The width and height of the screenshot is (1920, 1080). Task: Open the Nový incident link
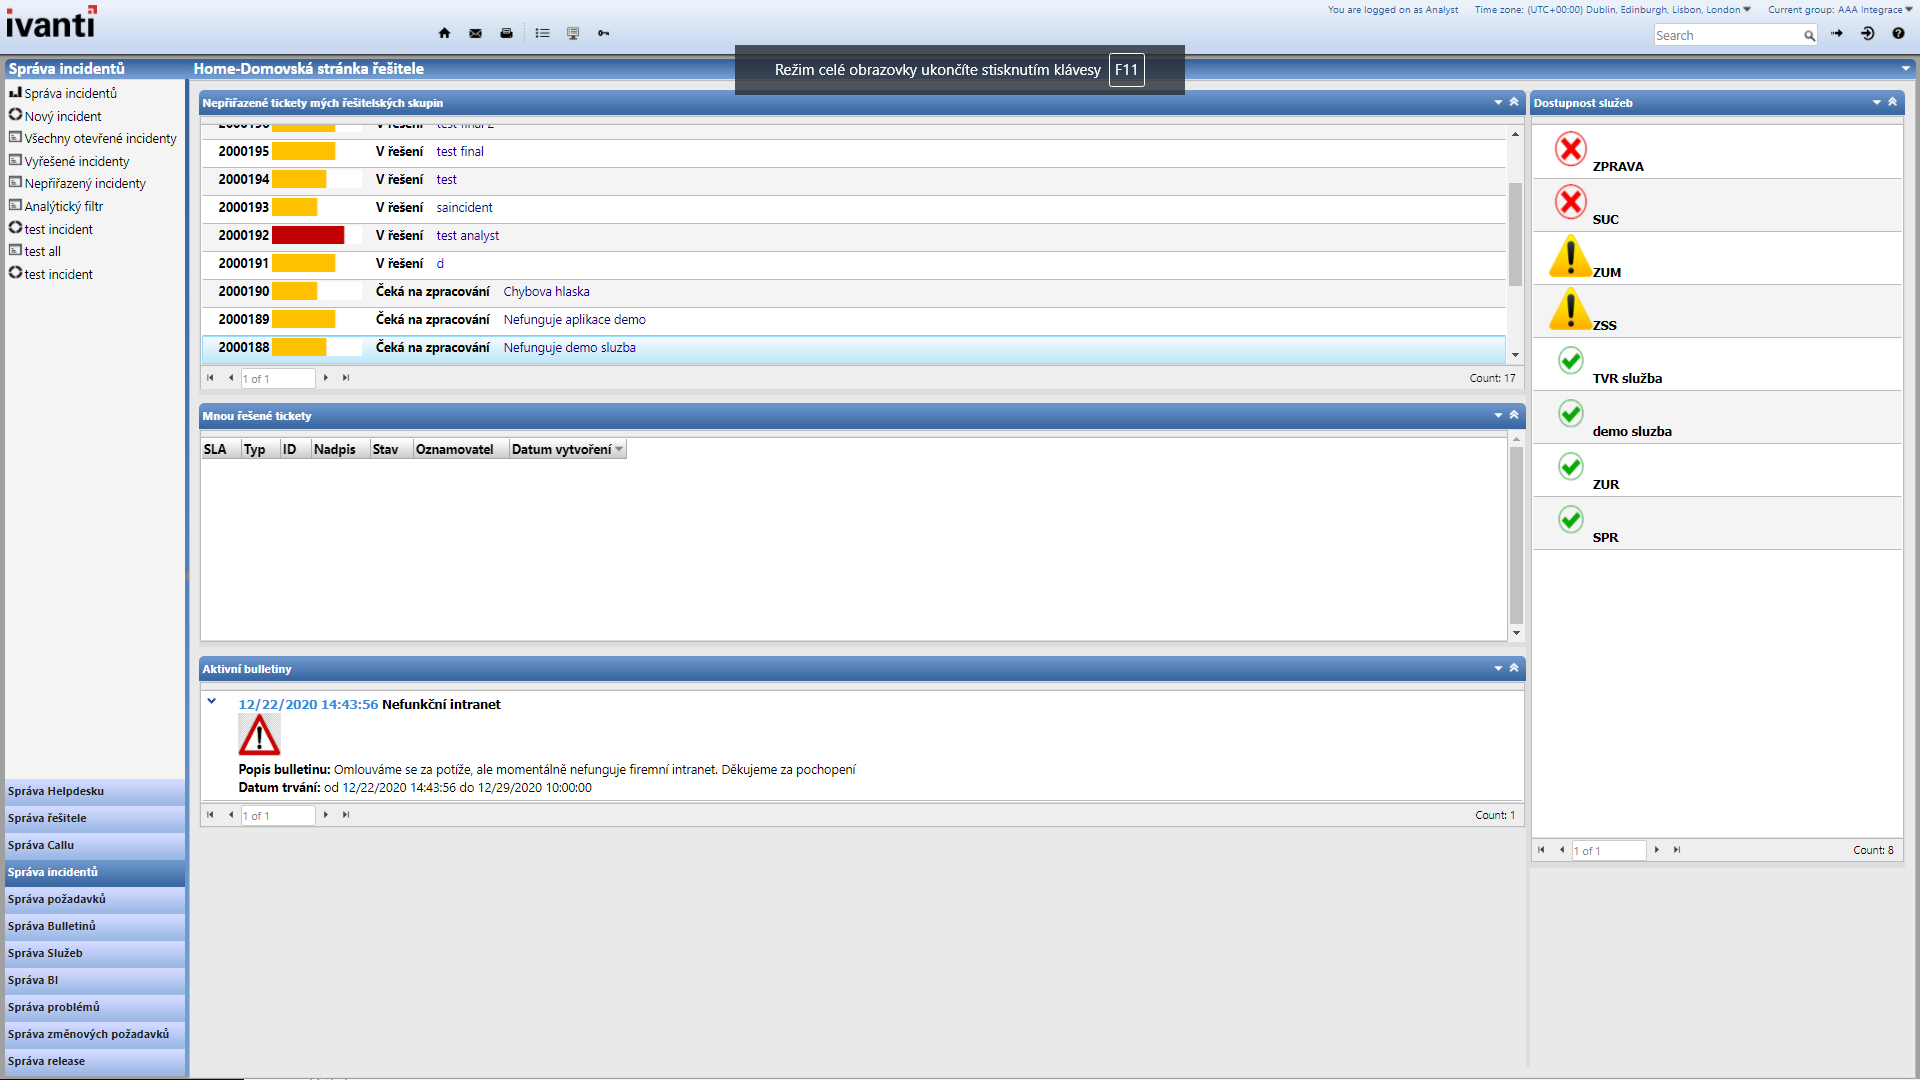click(62, 116)
